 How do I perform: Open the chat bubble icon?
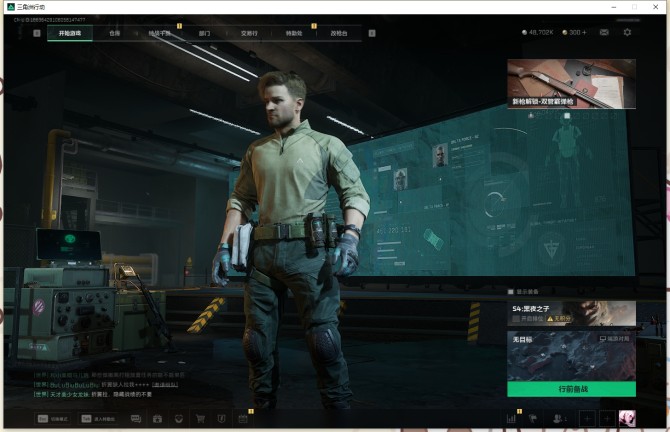(x=136, y=419)
